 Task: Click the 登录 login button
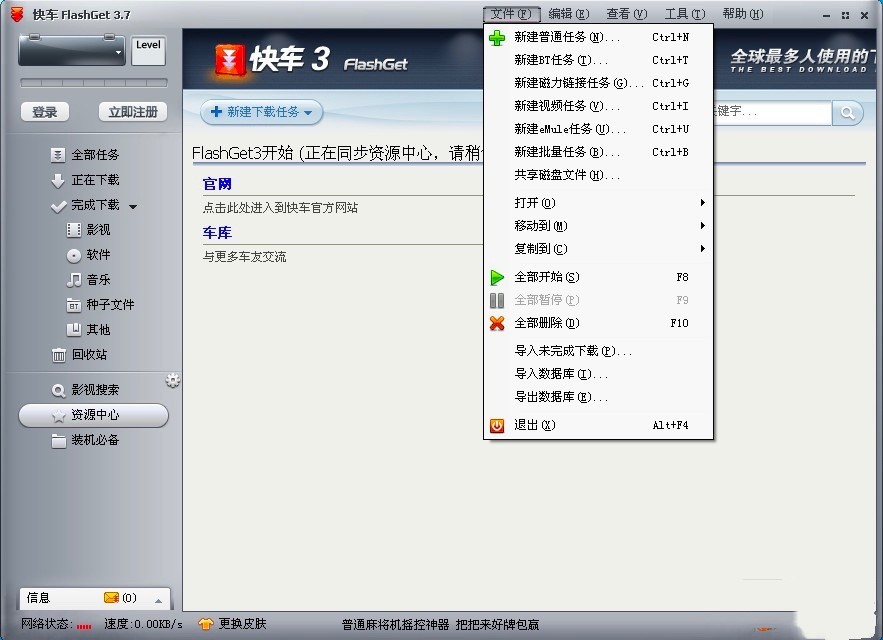pos(44,112)
